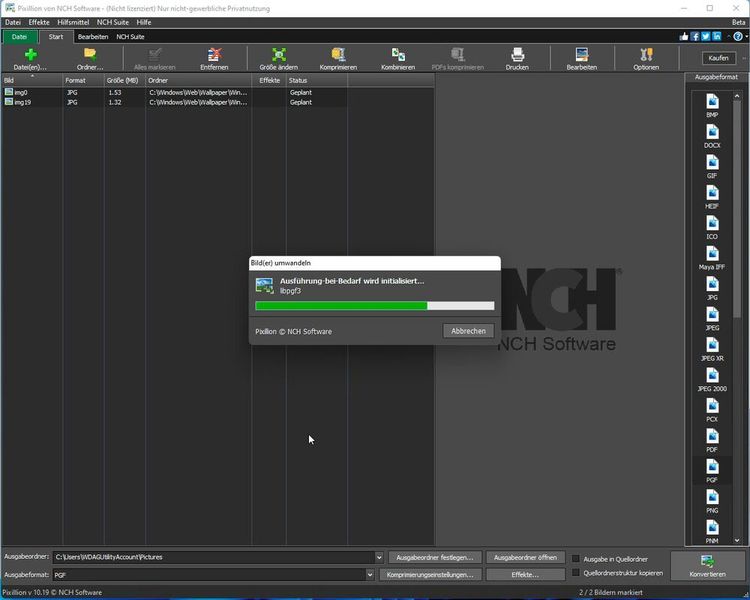Select PNG output format
Viewport: 750px width, 600px height.
[712, 501]
